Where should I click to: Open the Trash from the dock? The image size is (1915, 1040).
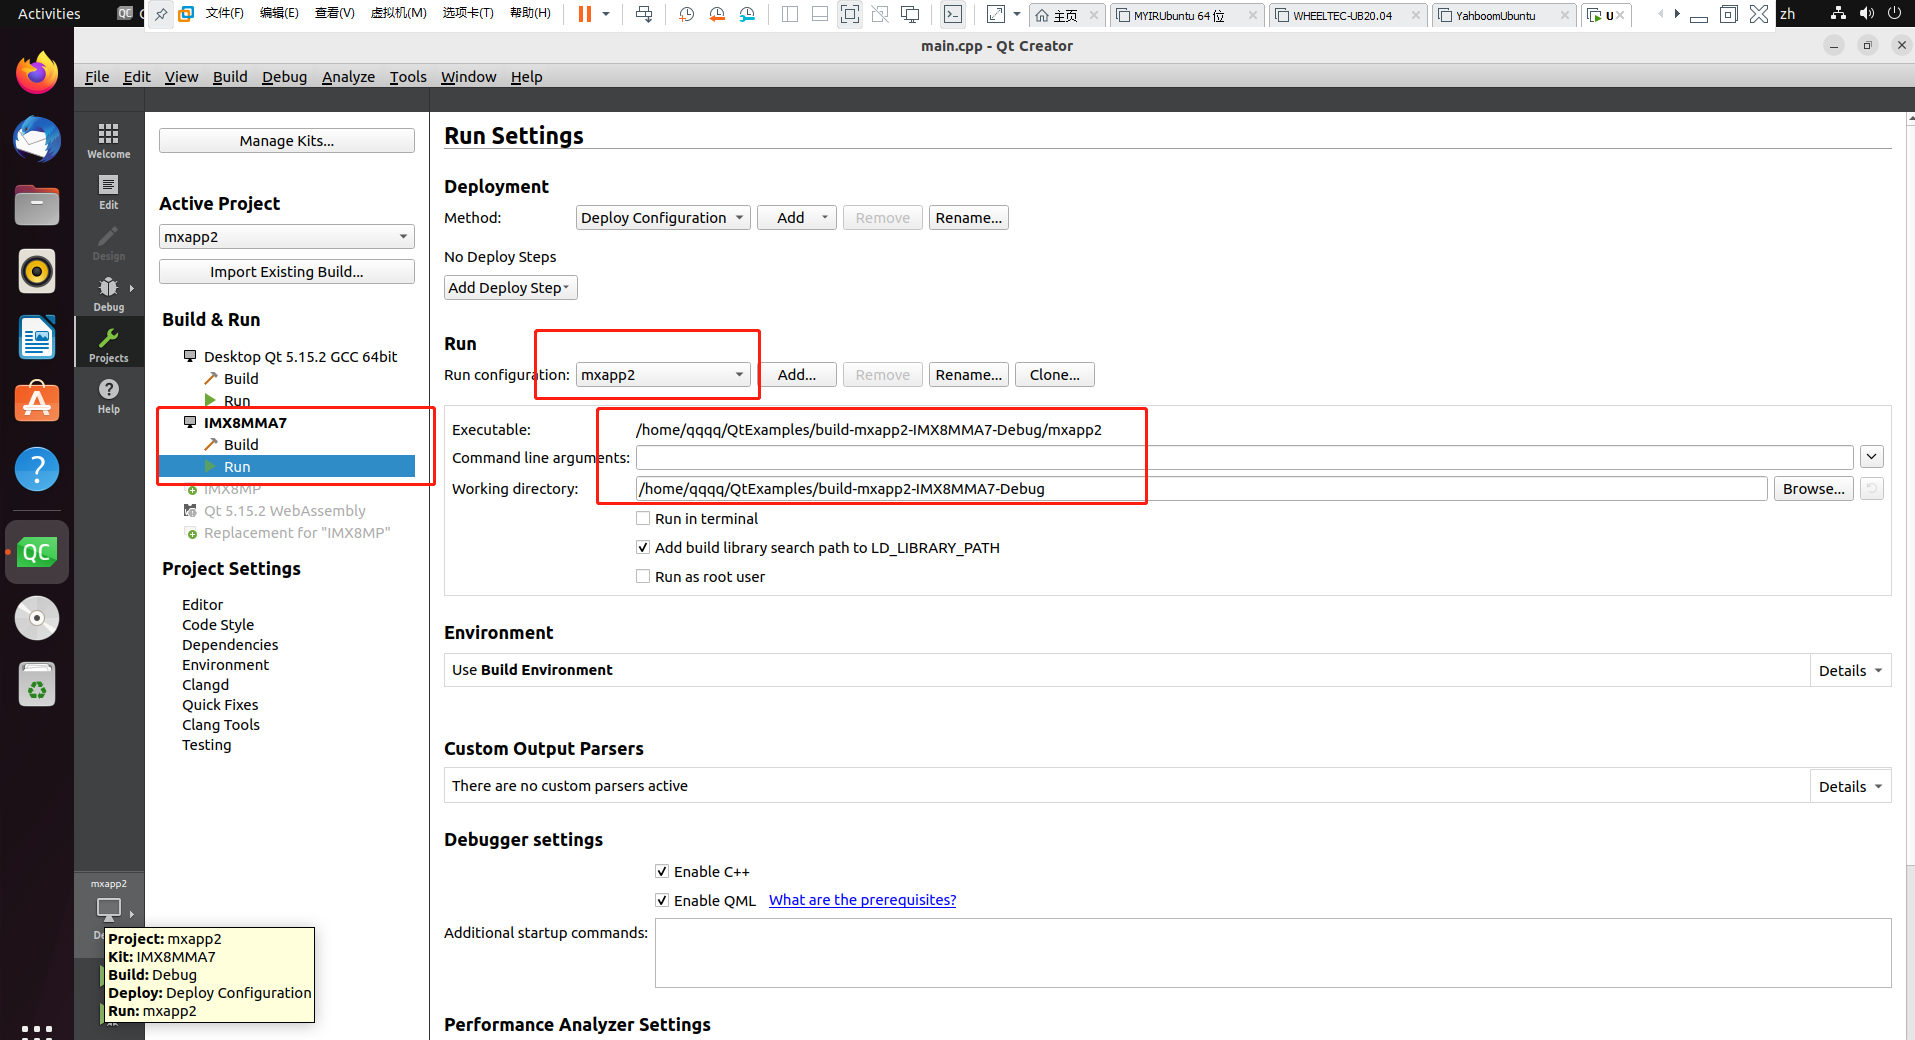tap(37, 684)
